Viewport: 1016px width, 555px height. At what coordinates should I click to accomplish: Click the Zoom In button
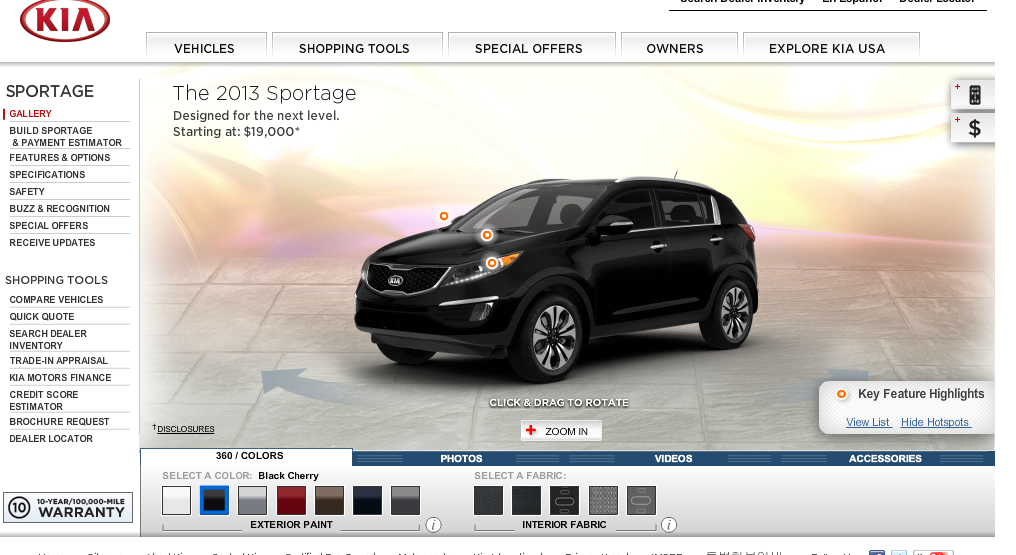[x=561, y=431]
